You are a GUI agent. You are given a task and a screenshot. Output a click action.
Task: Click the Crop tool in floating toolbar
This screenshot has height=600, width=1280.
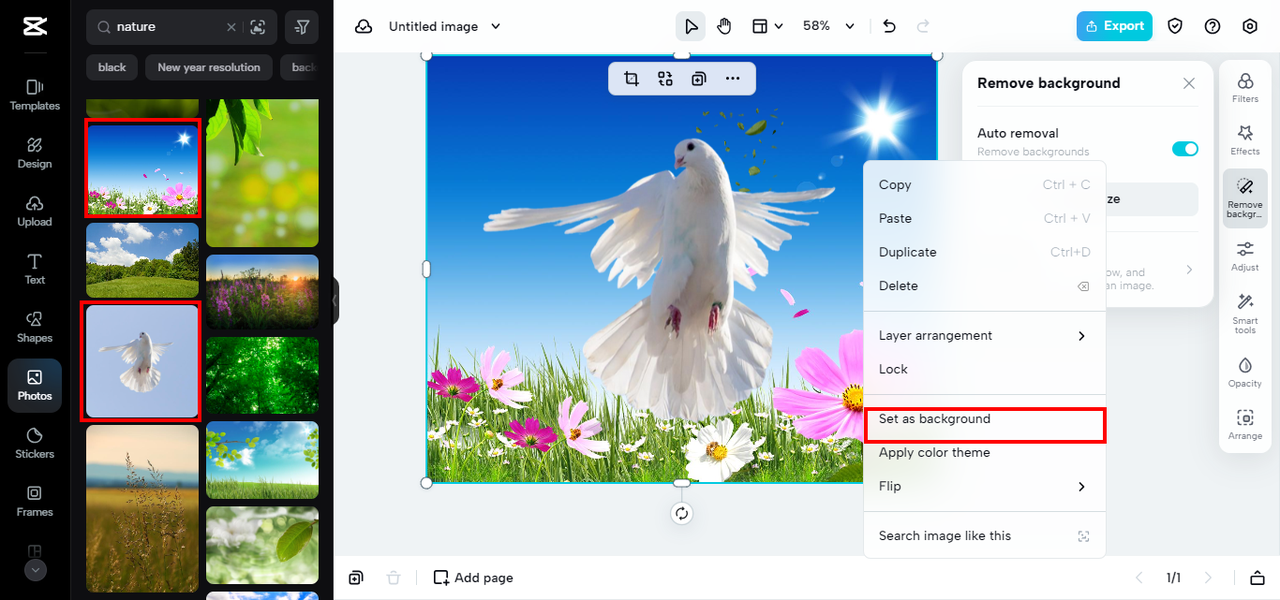(x=631, y=79)
